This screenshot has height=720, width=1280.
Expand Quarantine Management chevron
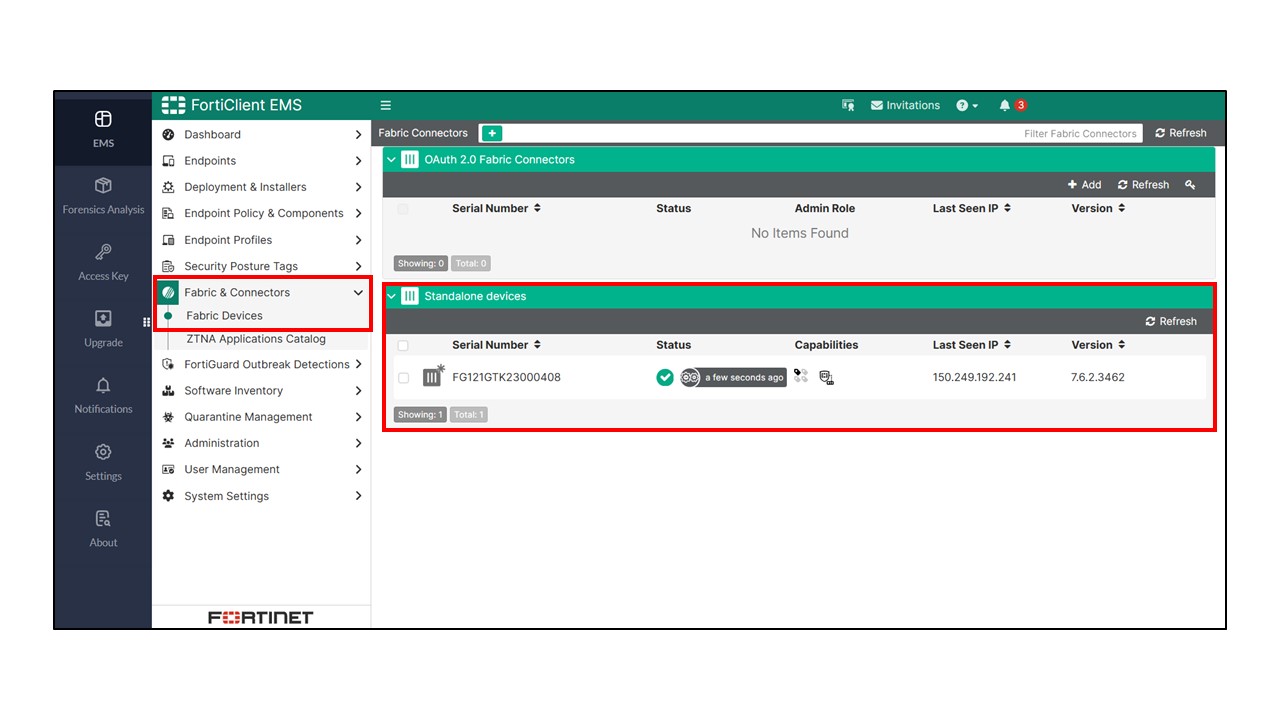point(358,417)
